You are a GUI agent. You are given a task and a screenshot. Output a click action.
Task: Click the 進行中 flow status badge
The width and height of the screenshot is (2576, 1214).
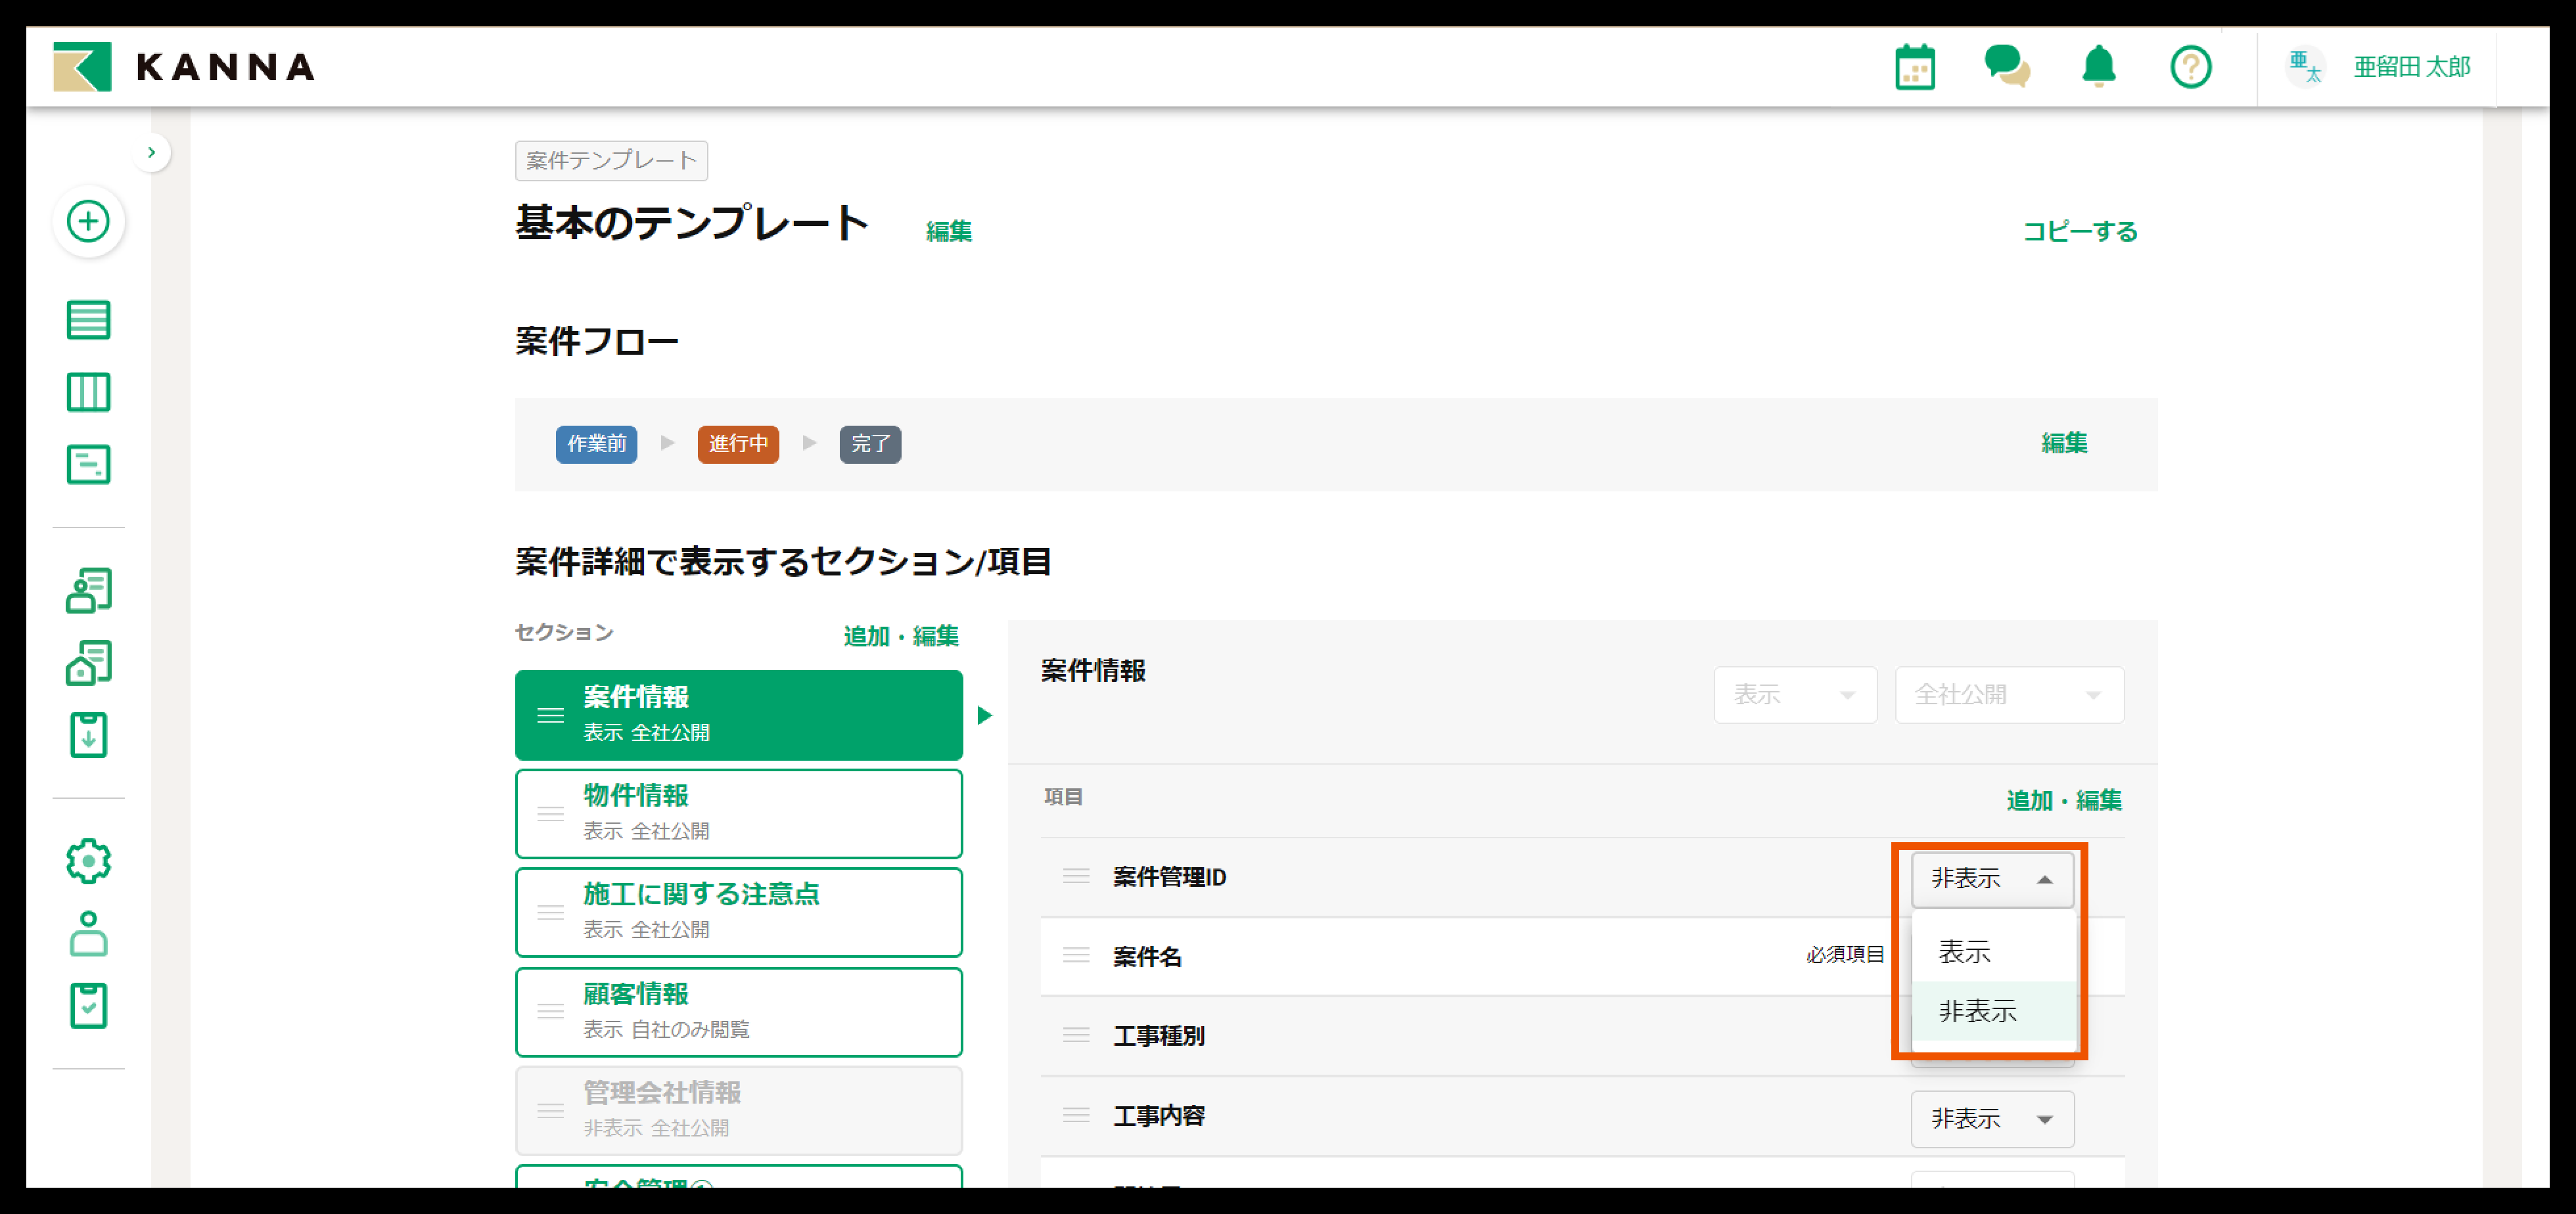point(738,444)
